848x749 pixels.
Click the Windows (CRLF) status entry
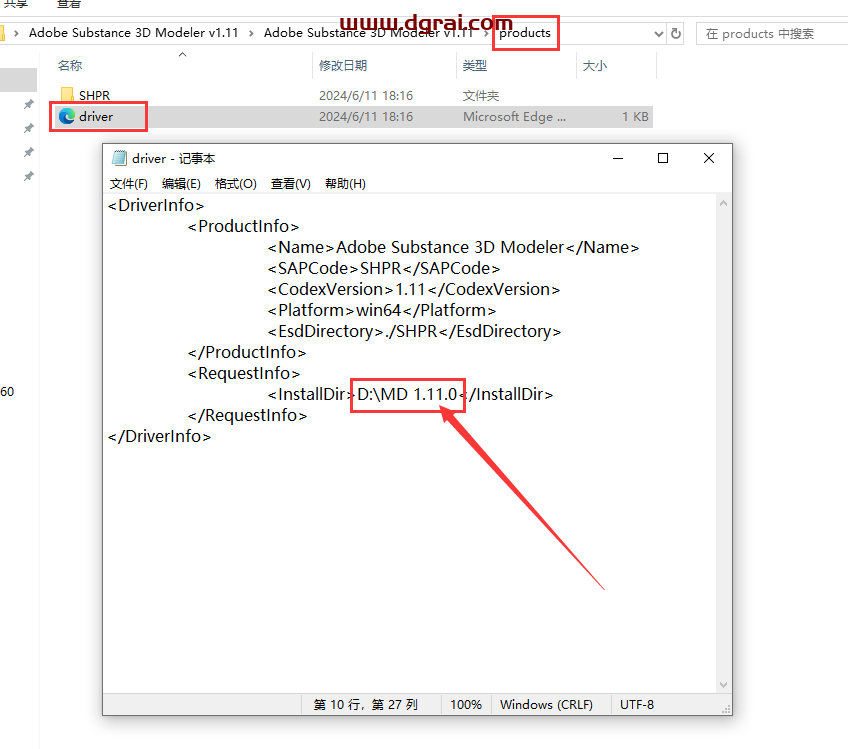(x=546, y=705)
